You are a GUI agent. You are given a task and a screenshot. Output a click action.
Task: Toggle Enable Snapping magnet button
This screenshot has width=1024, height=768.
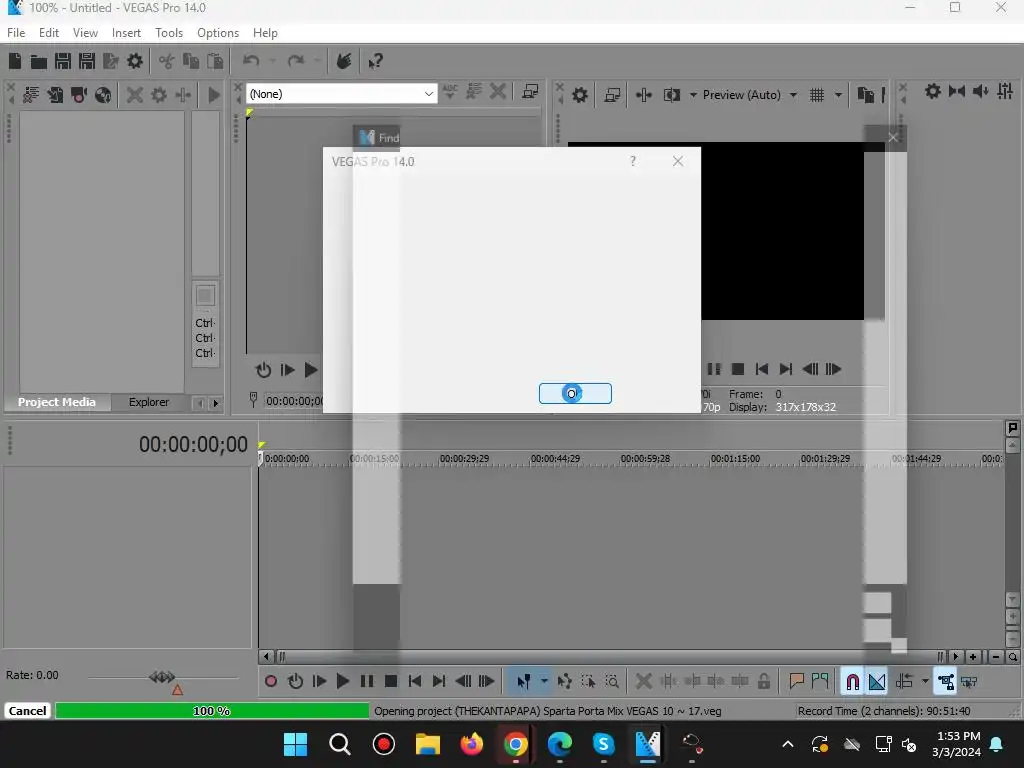tap(852, 682)
